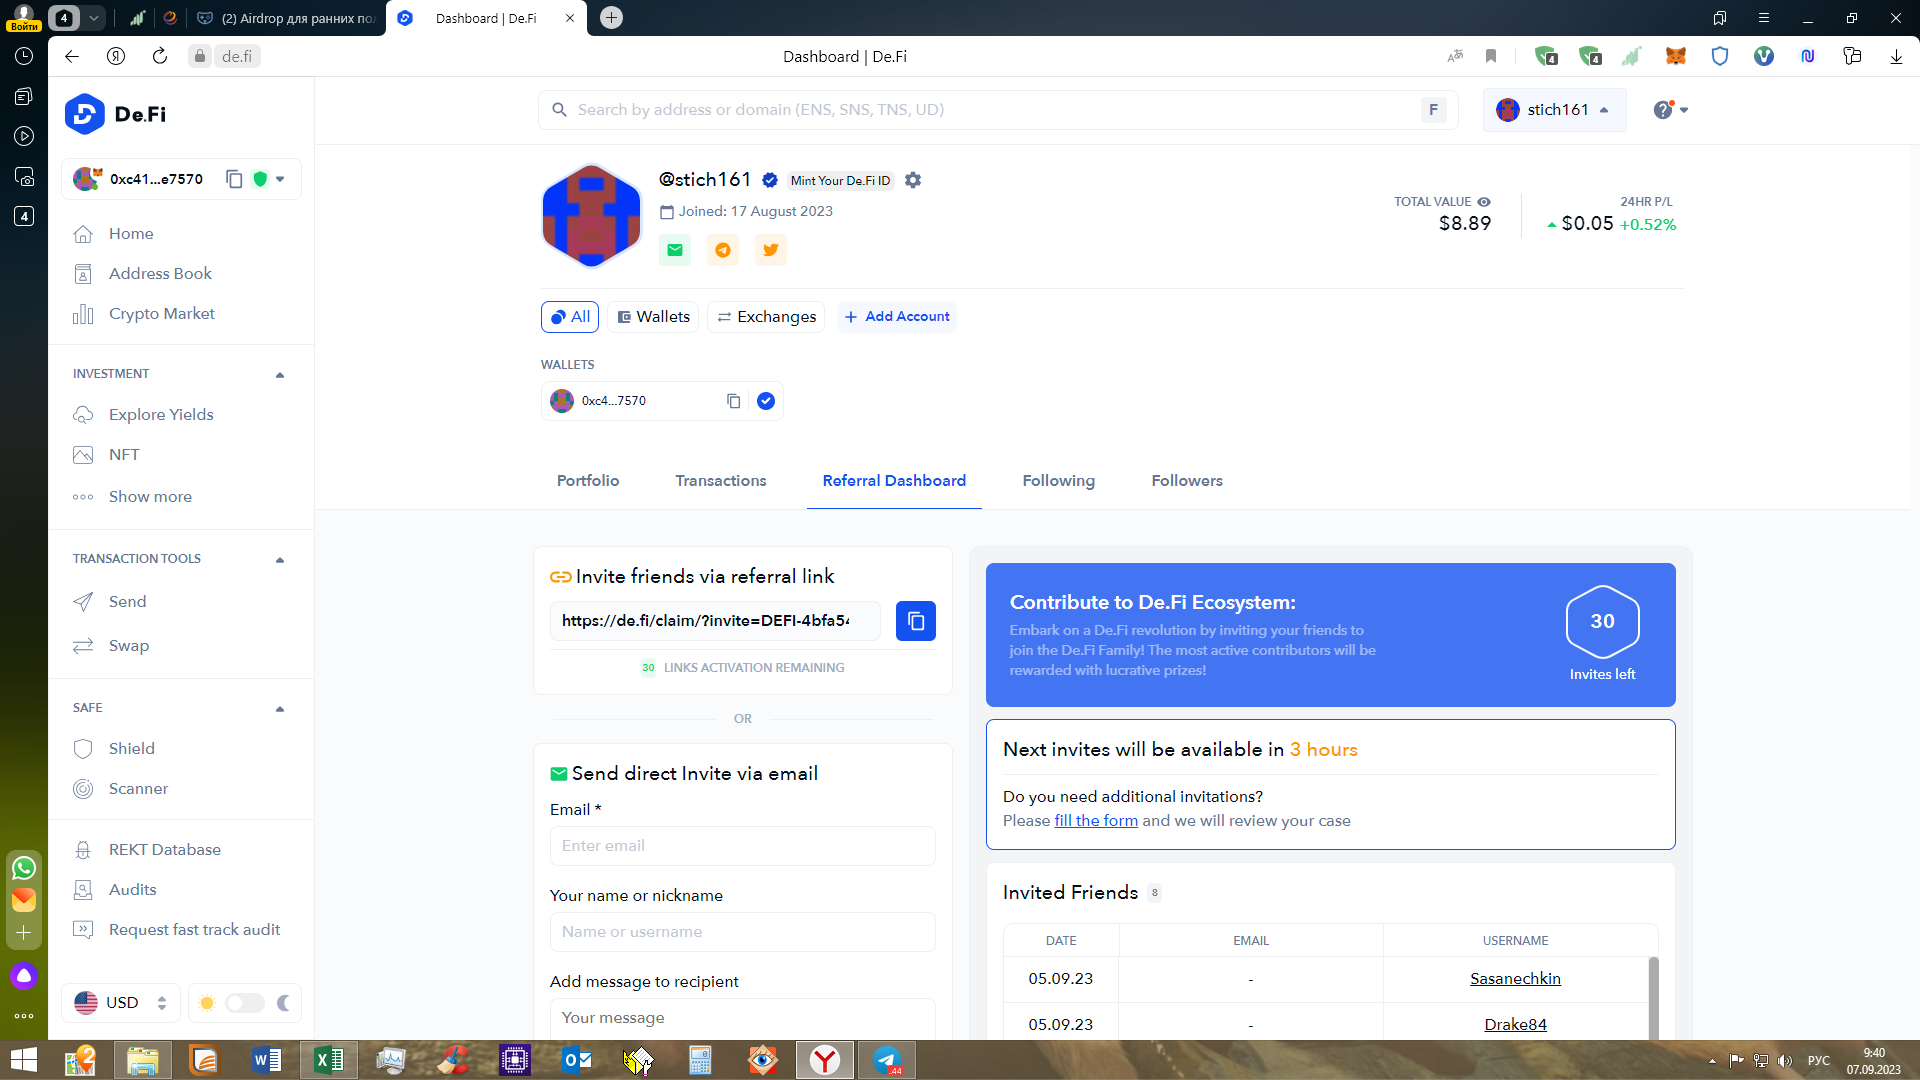
Task: Click the green email icon on profile
Action: click(675, 250)
